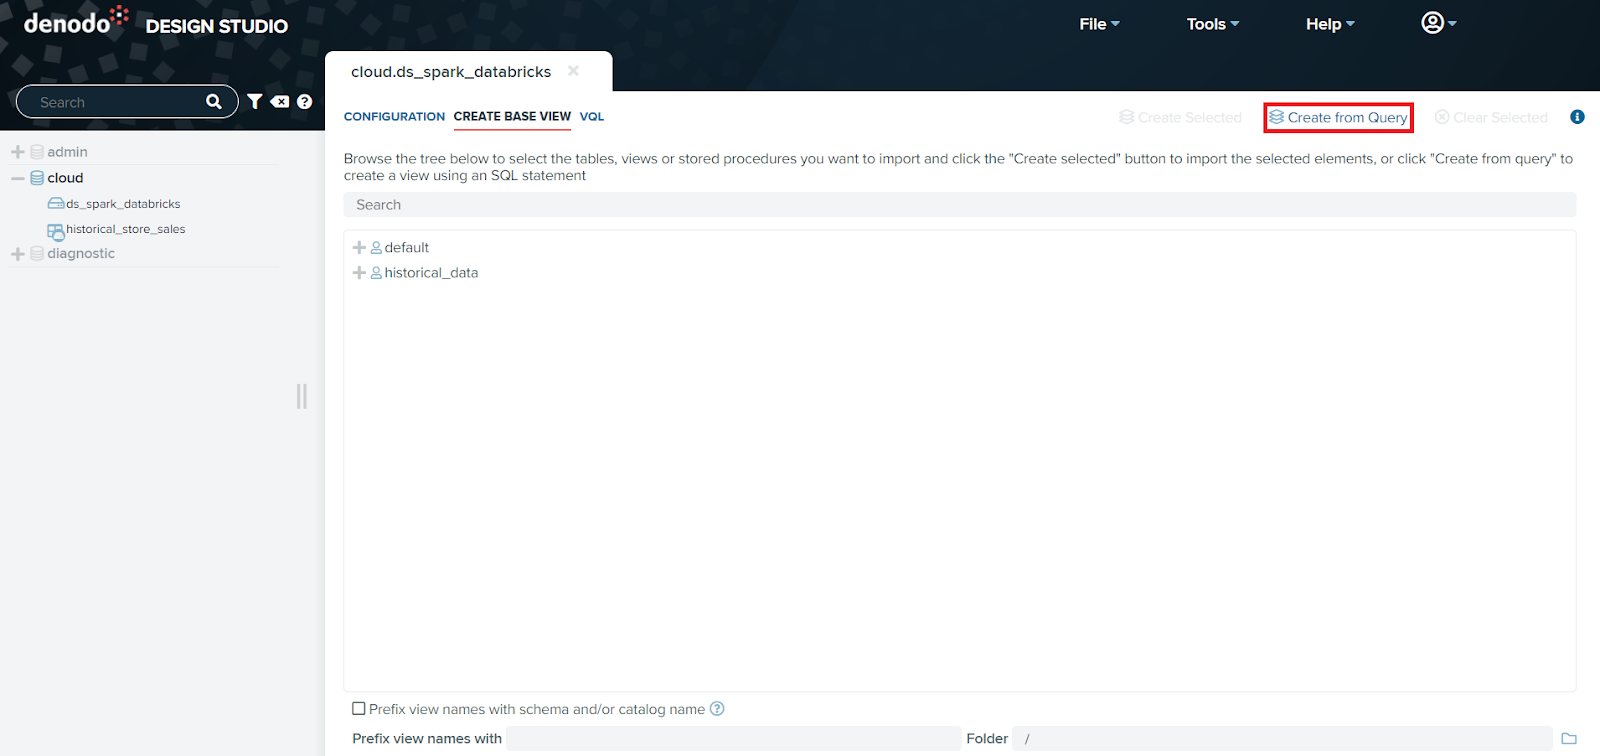Viewport: 1600px width, 756px height.
Task: Click Clear Selected button
Action: click(1491, 117)
